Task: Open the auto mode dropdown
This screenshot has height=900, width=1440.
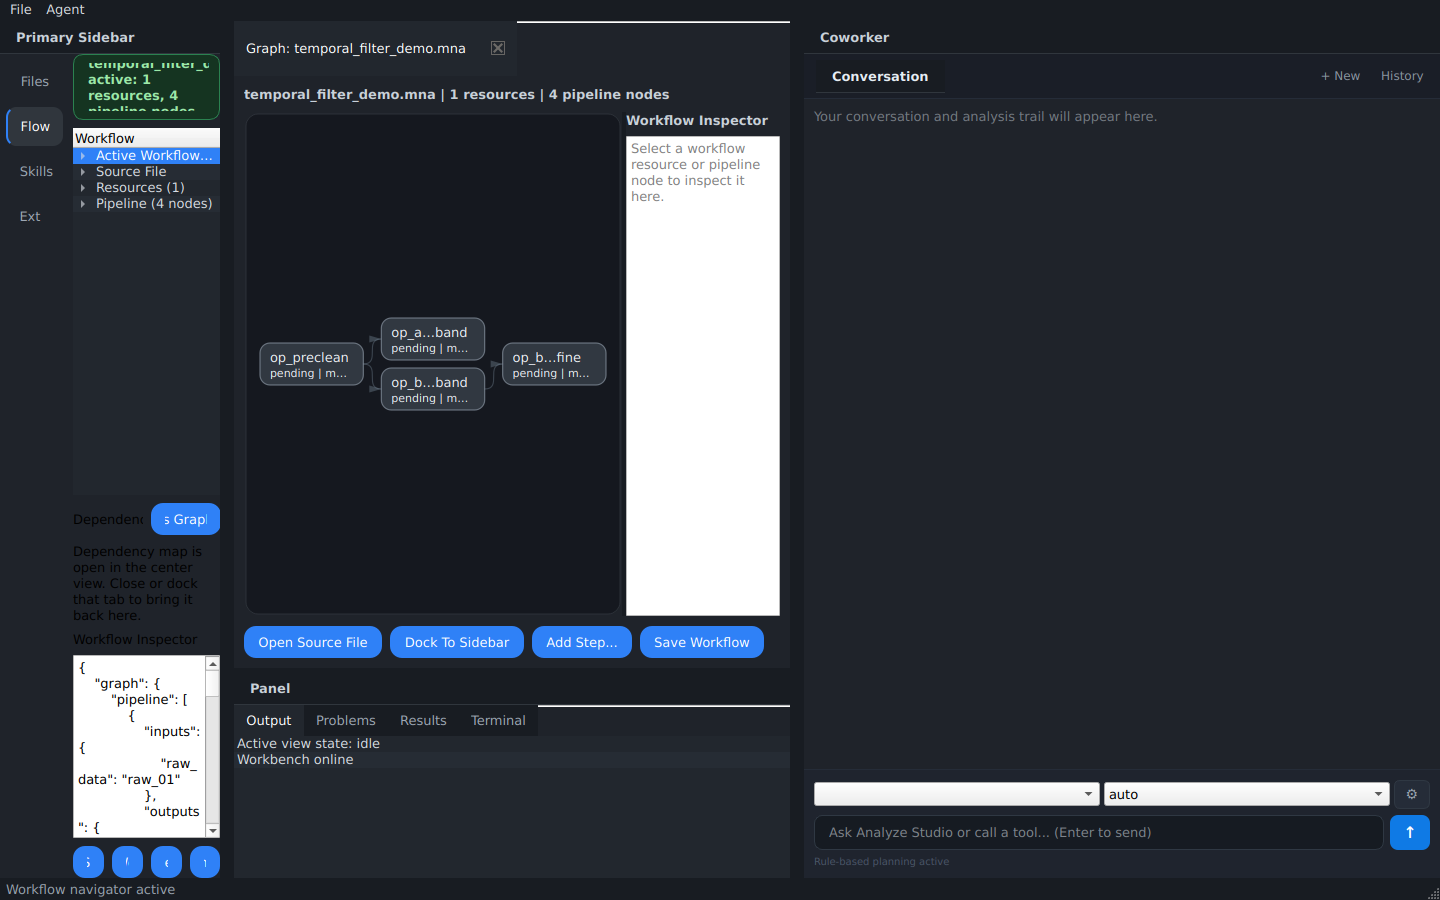Action: pos(1247,794)
